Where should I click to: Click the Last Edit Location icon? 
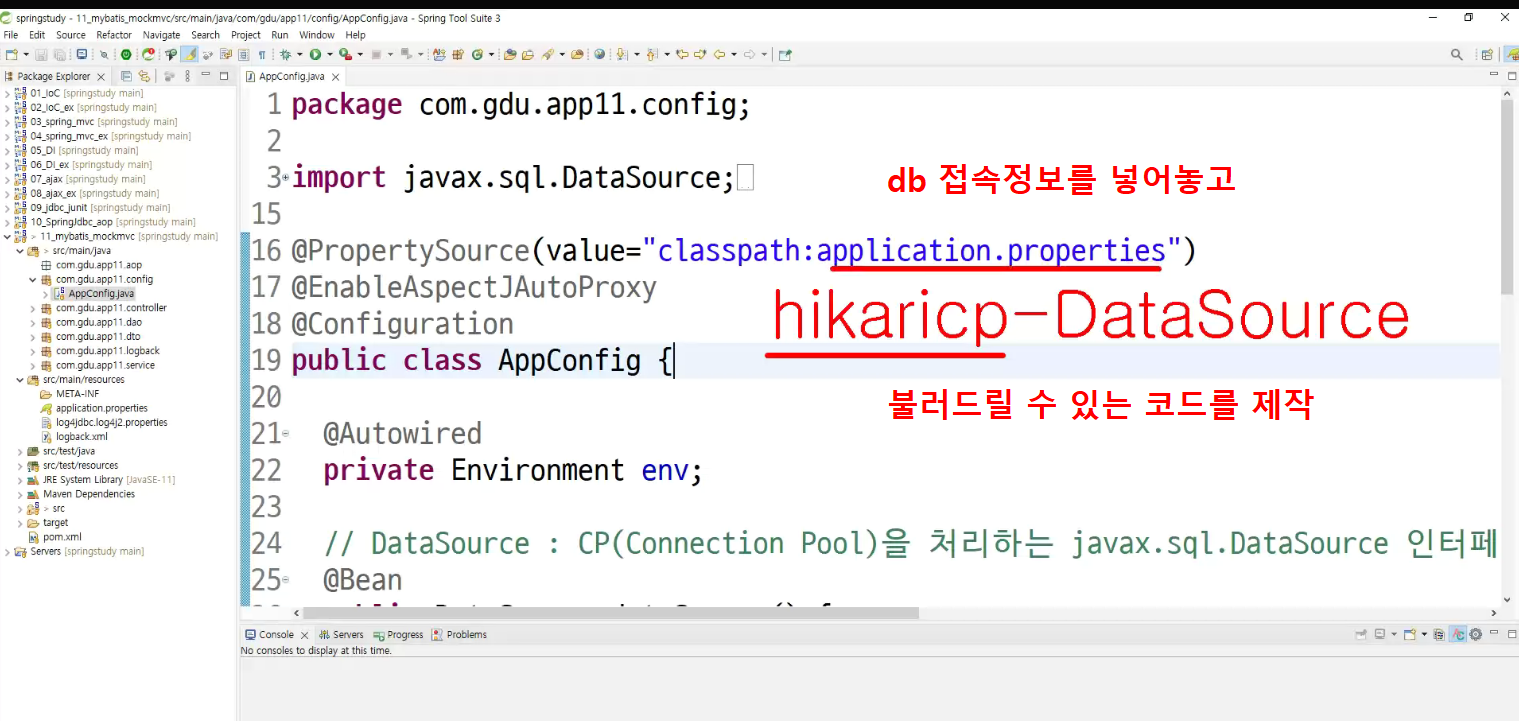pos(682,54)
